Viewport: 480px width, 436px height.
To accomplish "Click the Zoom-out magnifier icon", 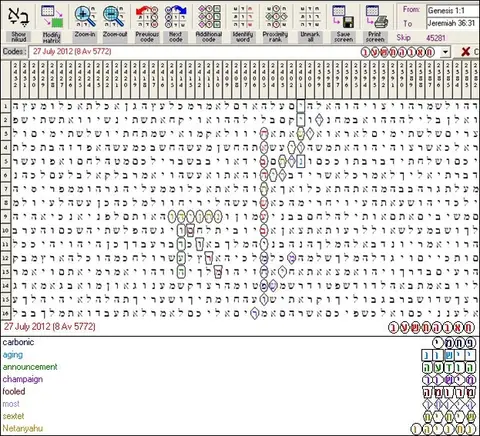I will (115, 16).
